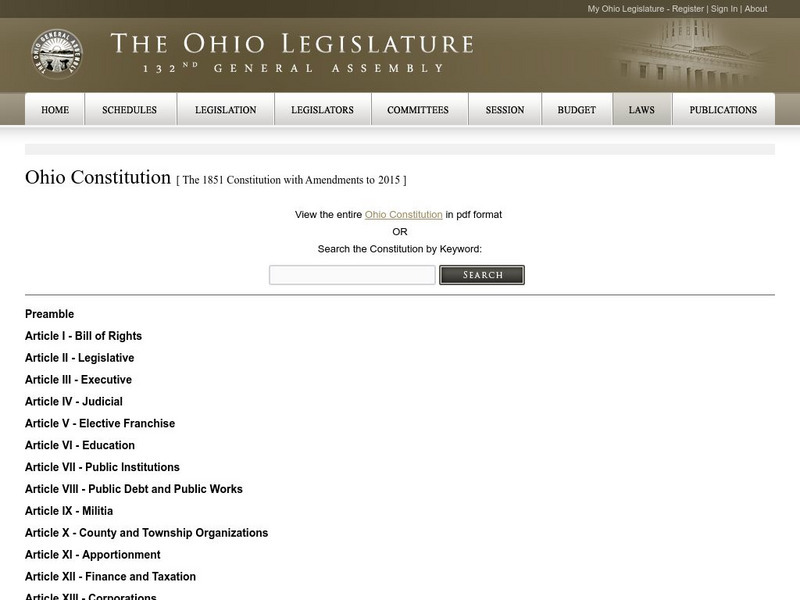Image resolution: width=800 pixels, height=600 pixels.
Task: Open Article X - County and Township Organizations
Action: tap(146, 533)
